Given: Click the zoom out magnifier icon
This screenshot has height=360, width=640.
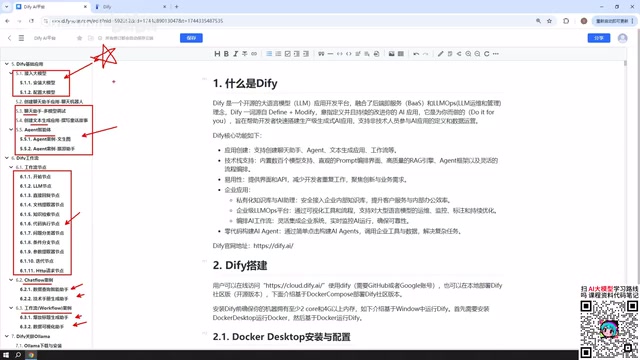Looking at the screenshot, I should 477,54.
